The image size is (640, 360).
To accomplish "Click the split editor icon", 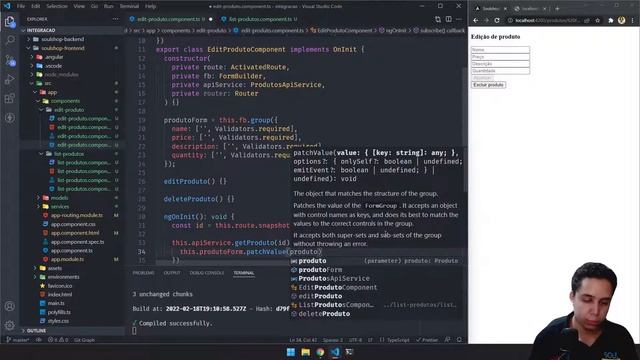I will [x=449, y=19].
